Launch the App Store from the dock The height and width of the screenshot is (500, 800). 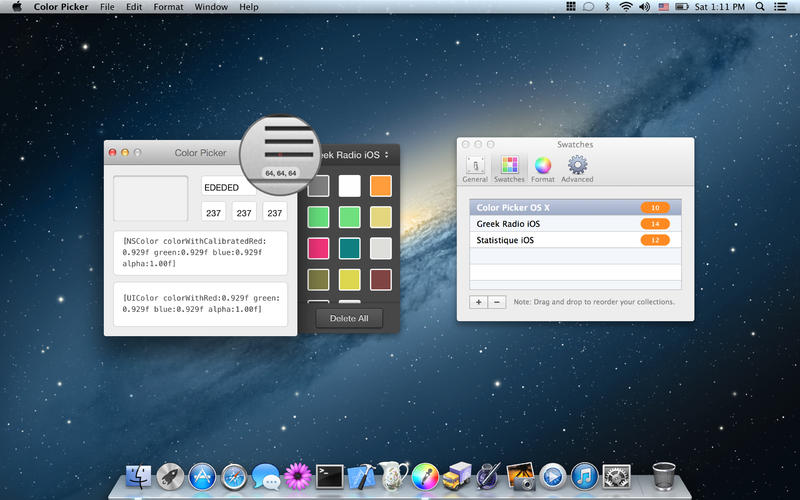coord(202,477)
